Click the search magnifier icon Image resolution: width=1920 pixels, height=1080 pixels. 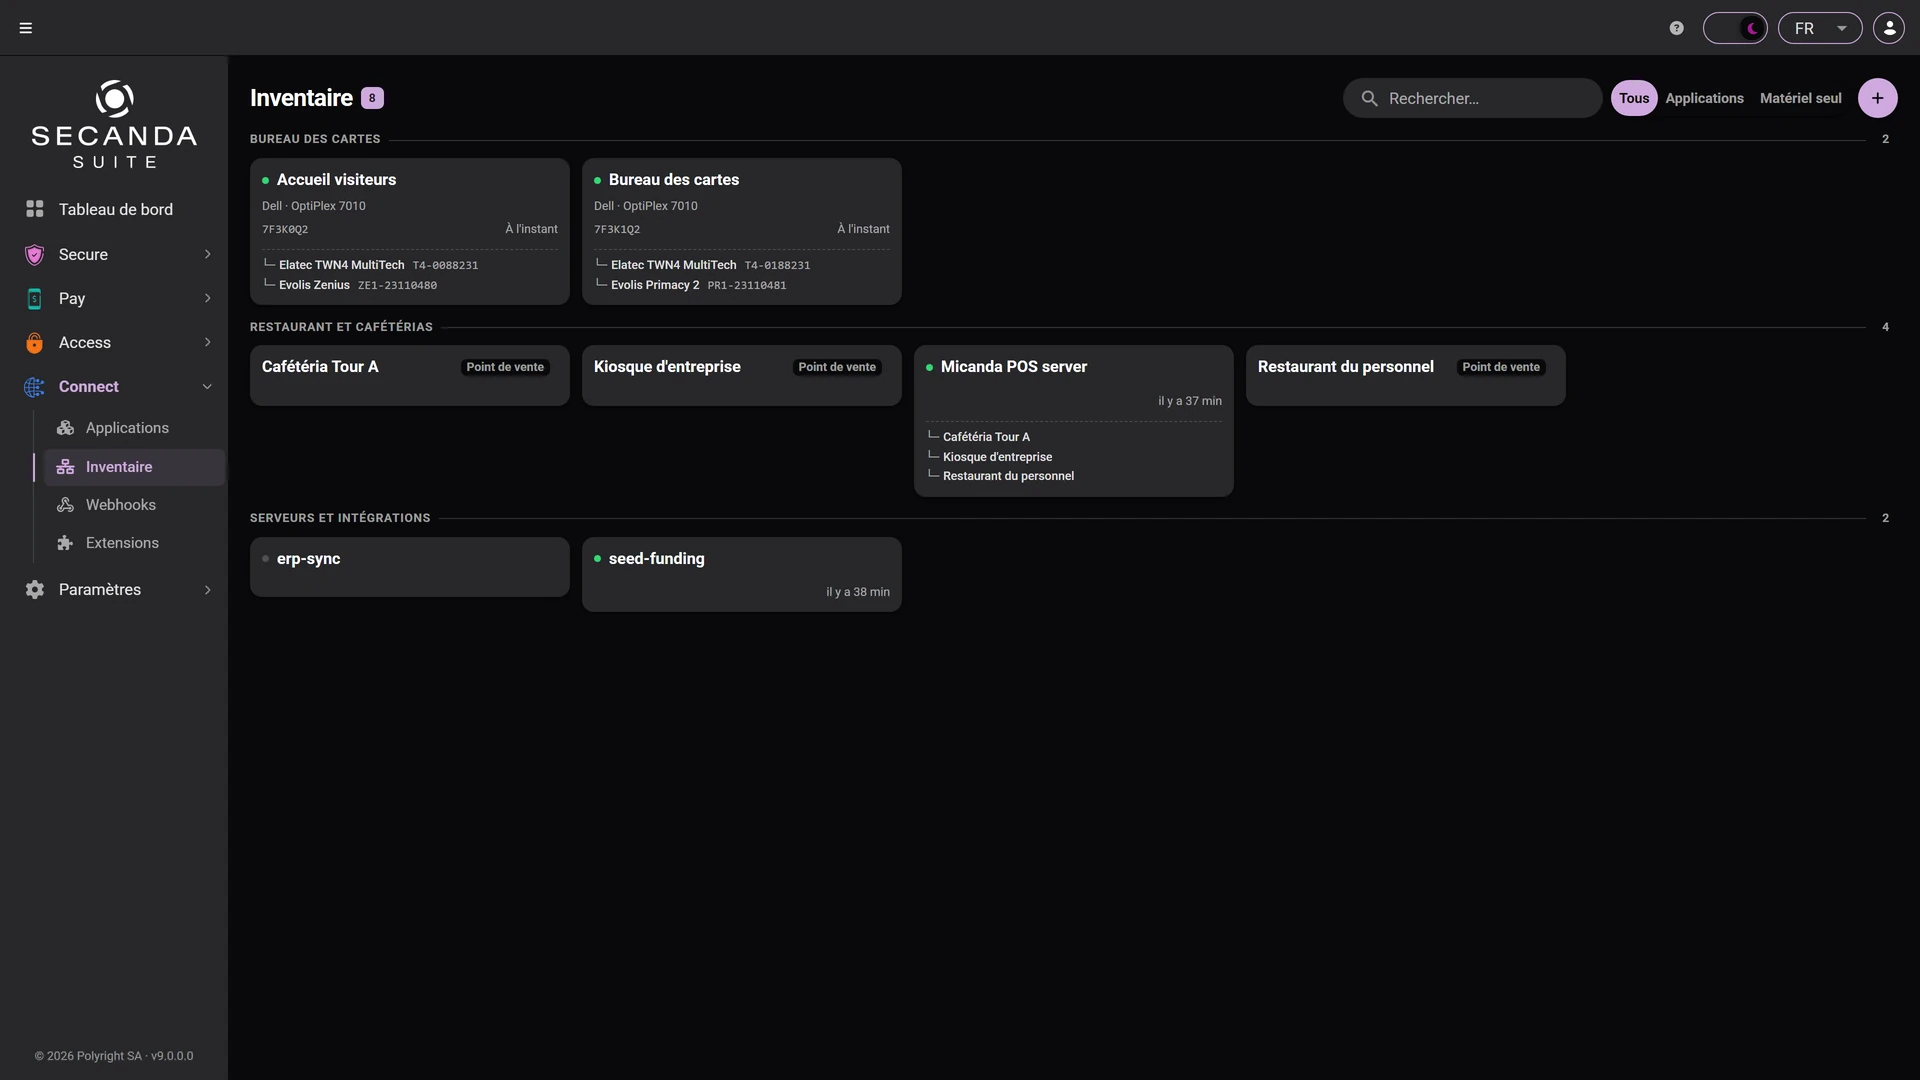click(x=1370, y=98)
